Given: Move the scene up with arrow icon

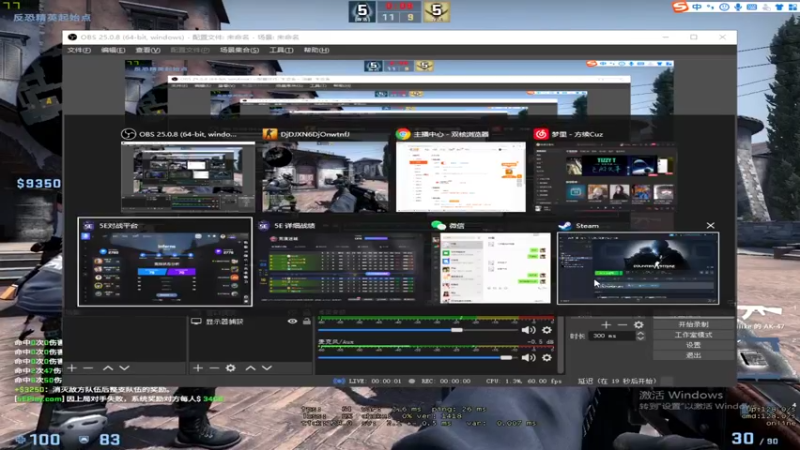Looking at the screenshot, I should pos(108,368).
